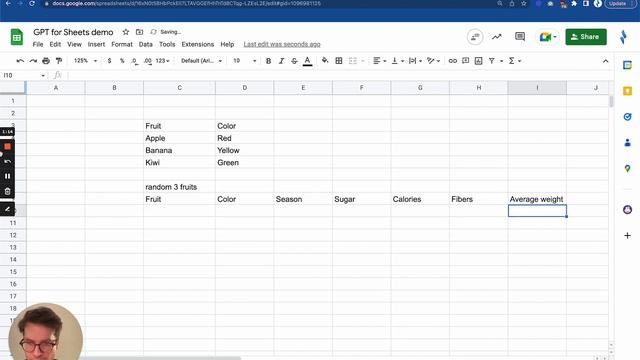Open the font family dropdown
Viewport: 640px width, 360px height.
click(201, 61)
